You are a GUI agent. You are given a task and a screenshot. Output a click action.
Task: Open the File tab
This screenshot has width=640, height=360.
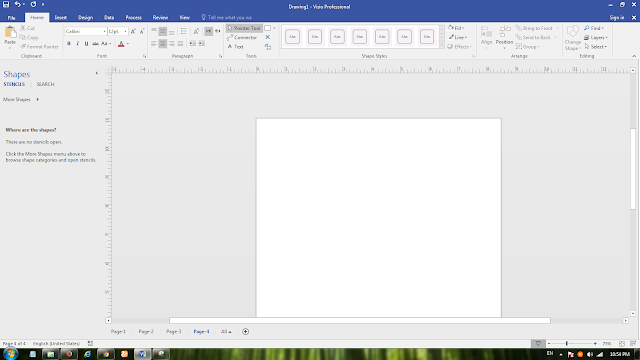(11, 18)
